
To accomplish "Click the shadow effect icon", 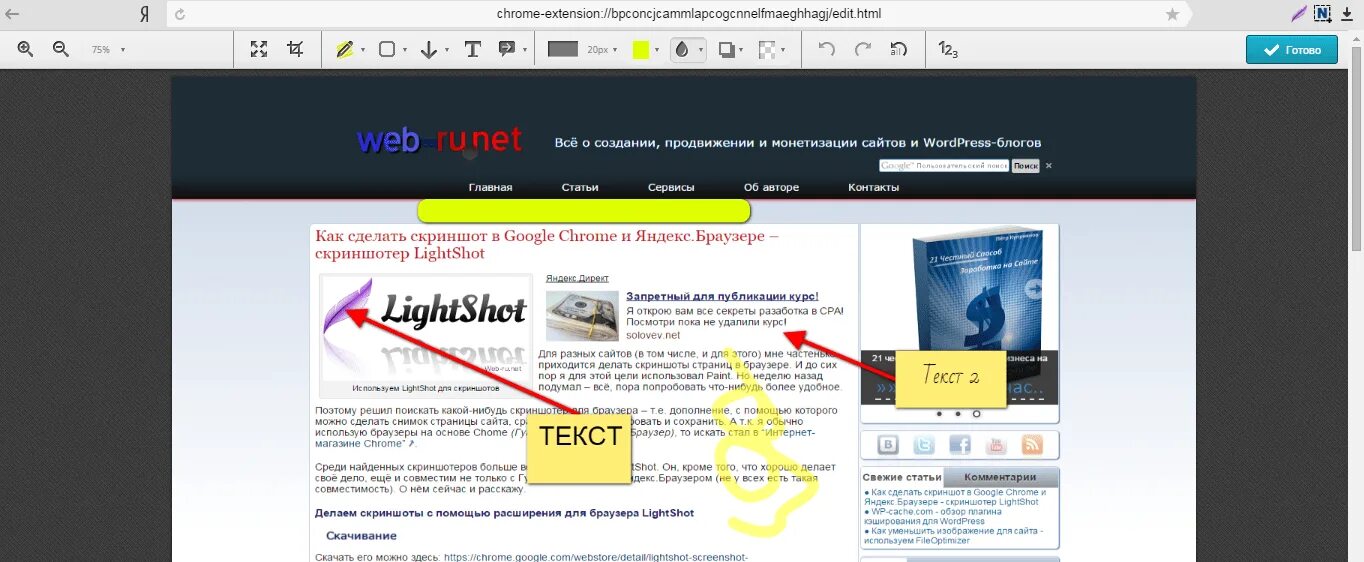I will [x=727, y=49].
